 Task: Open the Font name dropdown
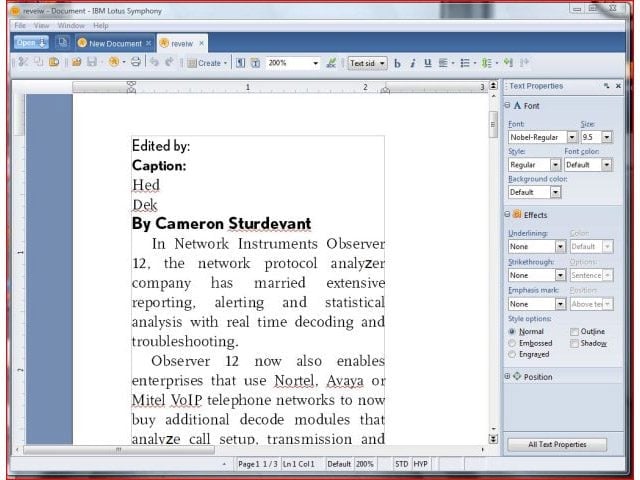click(x=572, y=137)
